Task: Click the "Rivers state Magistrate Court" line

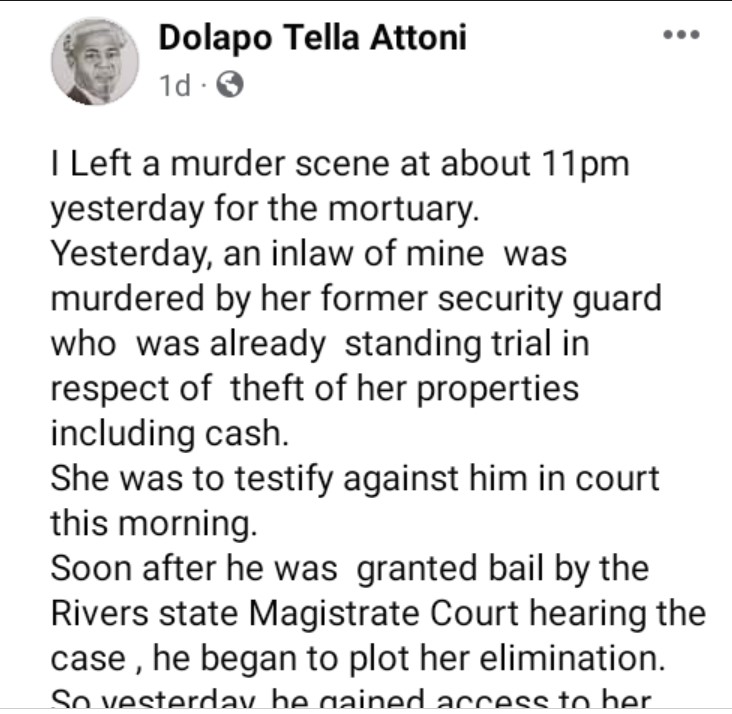Action: [378, 612]
